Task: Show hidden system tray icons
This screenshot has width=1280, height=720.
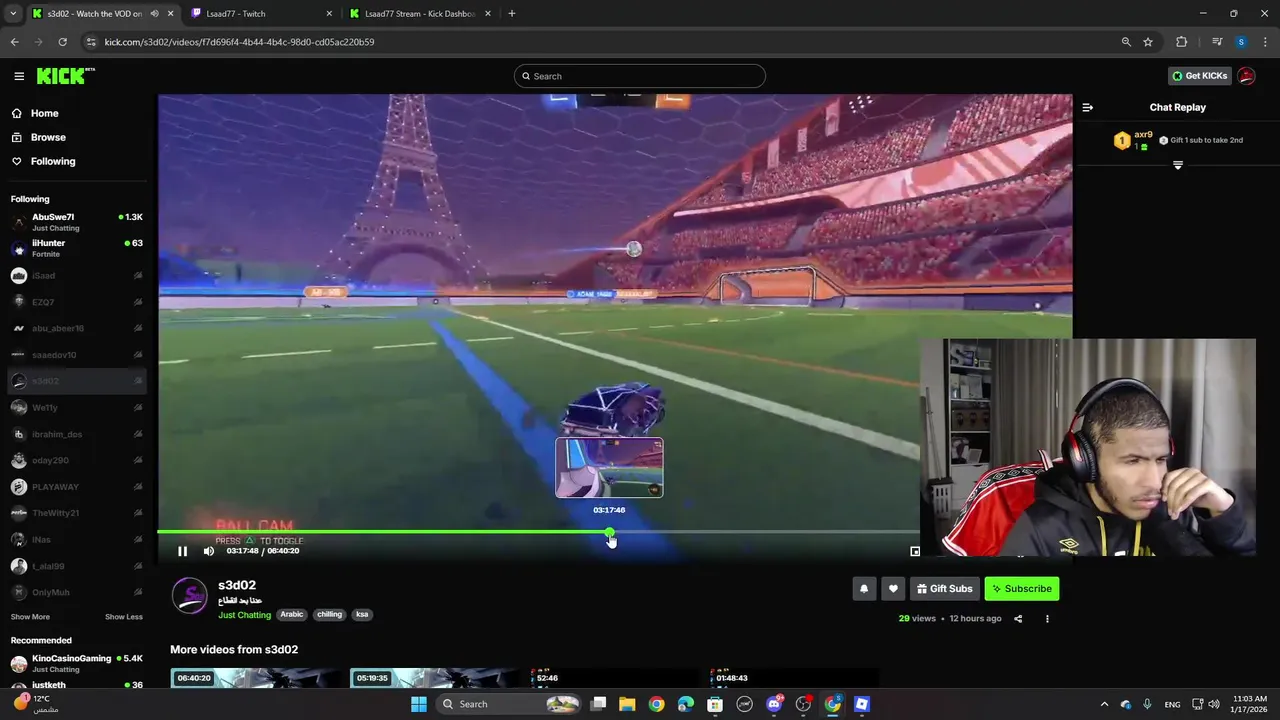Action: 1104,704
